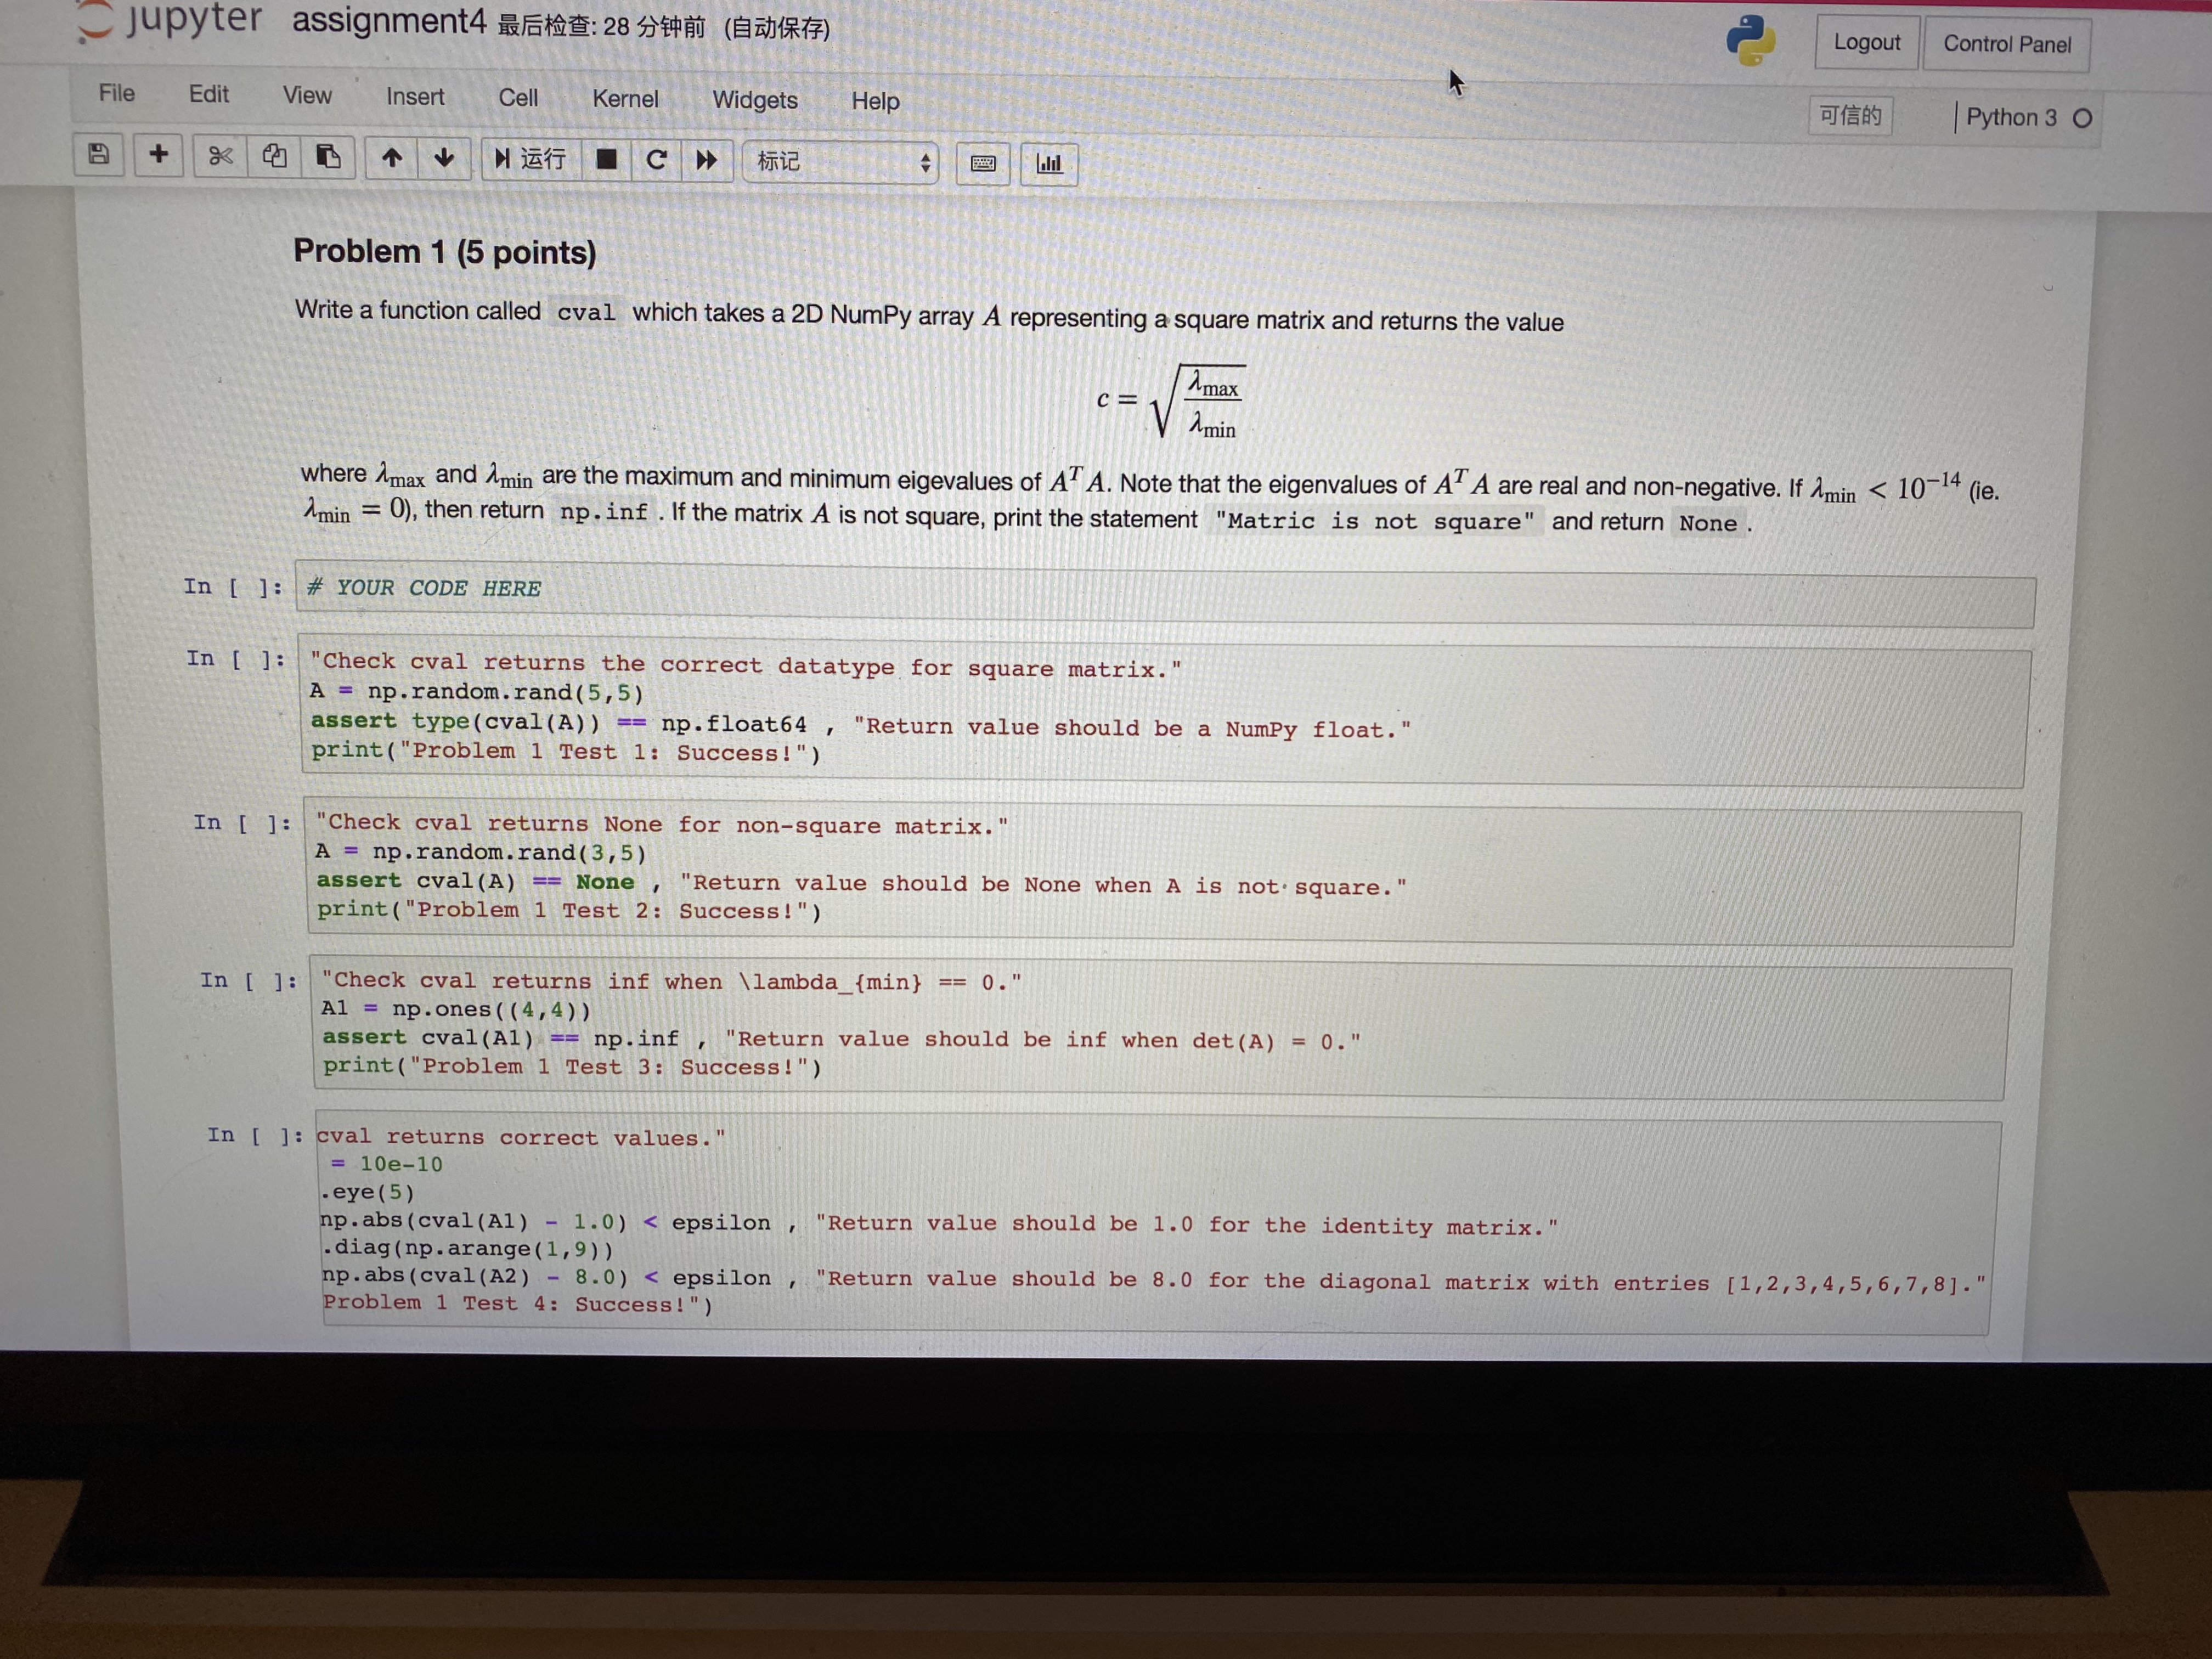Restart the kernel with the refresh icon

657,159
